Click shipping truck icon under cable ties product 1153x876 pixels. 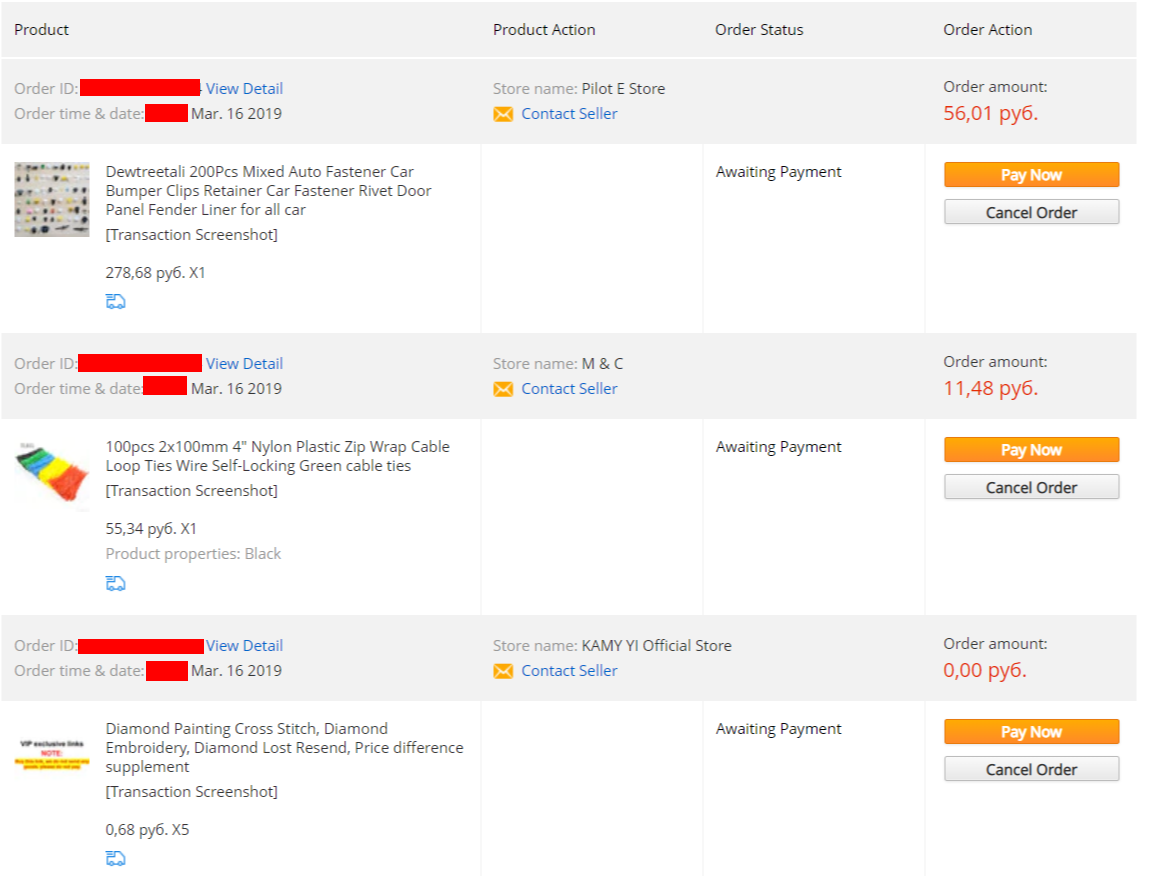click(x=115, y=583)
